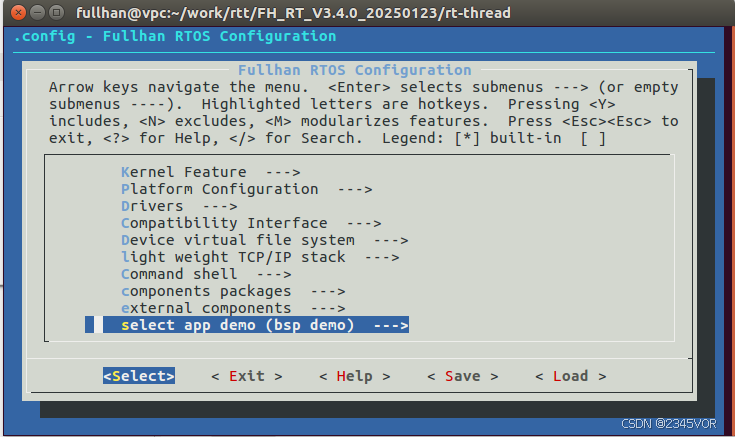Open light weight TCP/IP stack submenu
The width and height of the screenshot is (735, 437).
tap(260, 257)
